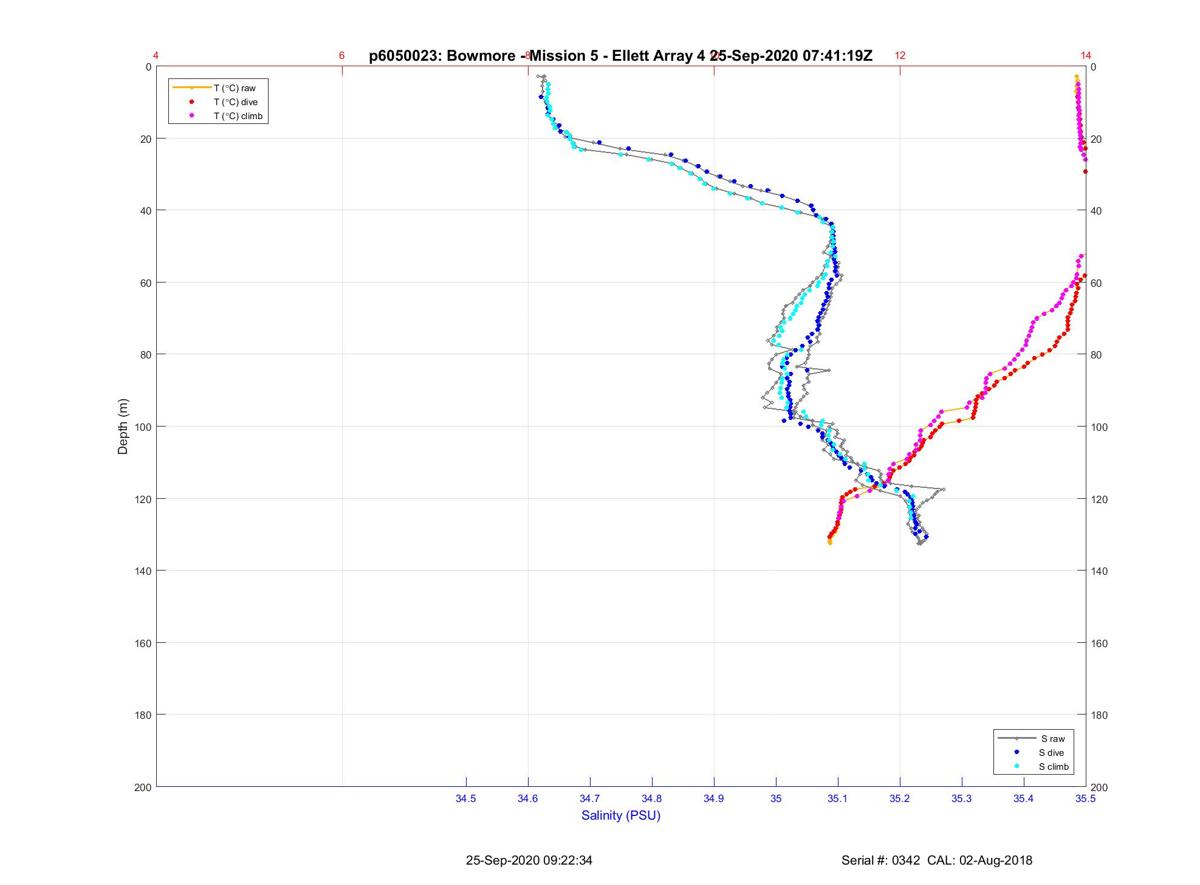Click depth tick 140 on left axis

(142, 571)
